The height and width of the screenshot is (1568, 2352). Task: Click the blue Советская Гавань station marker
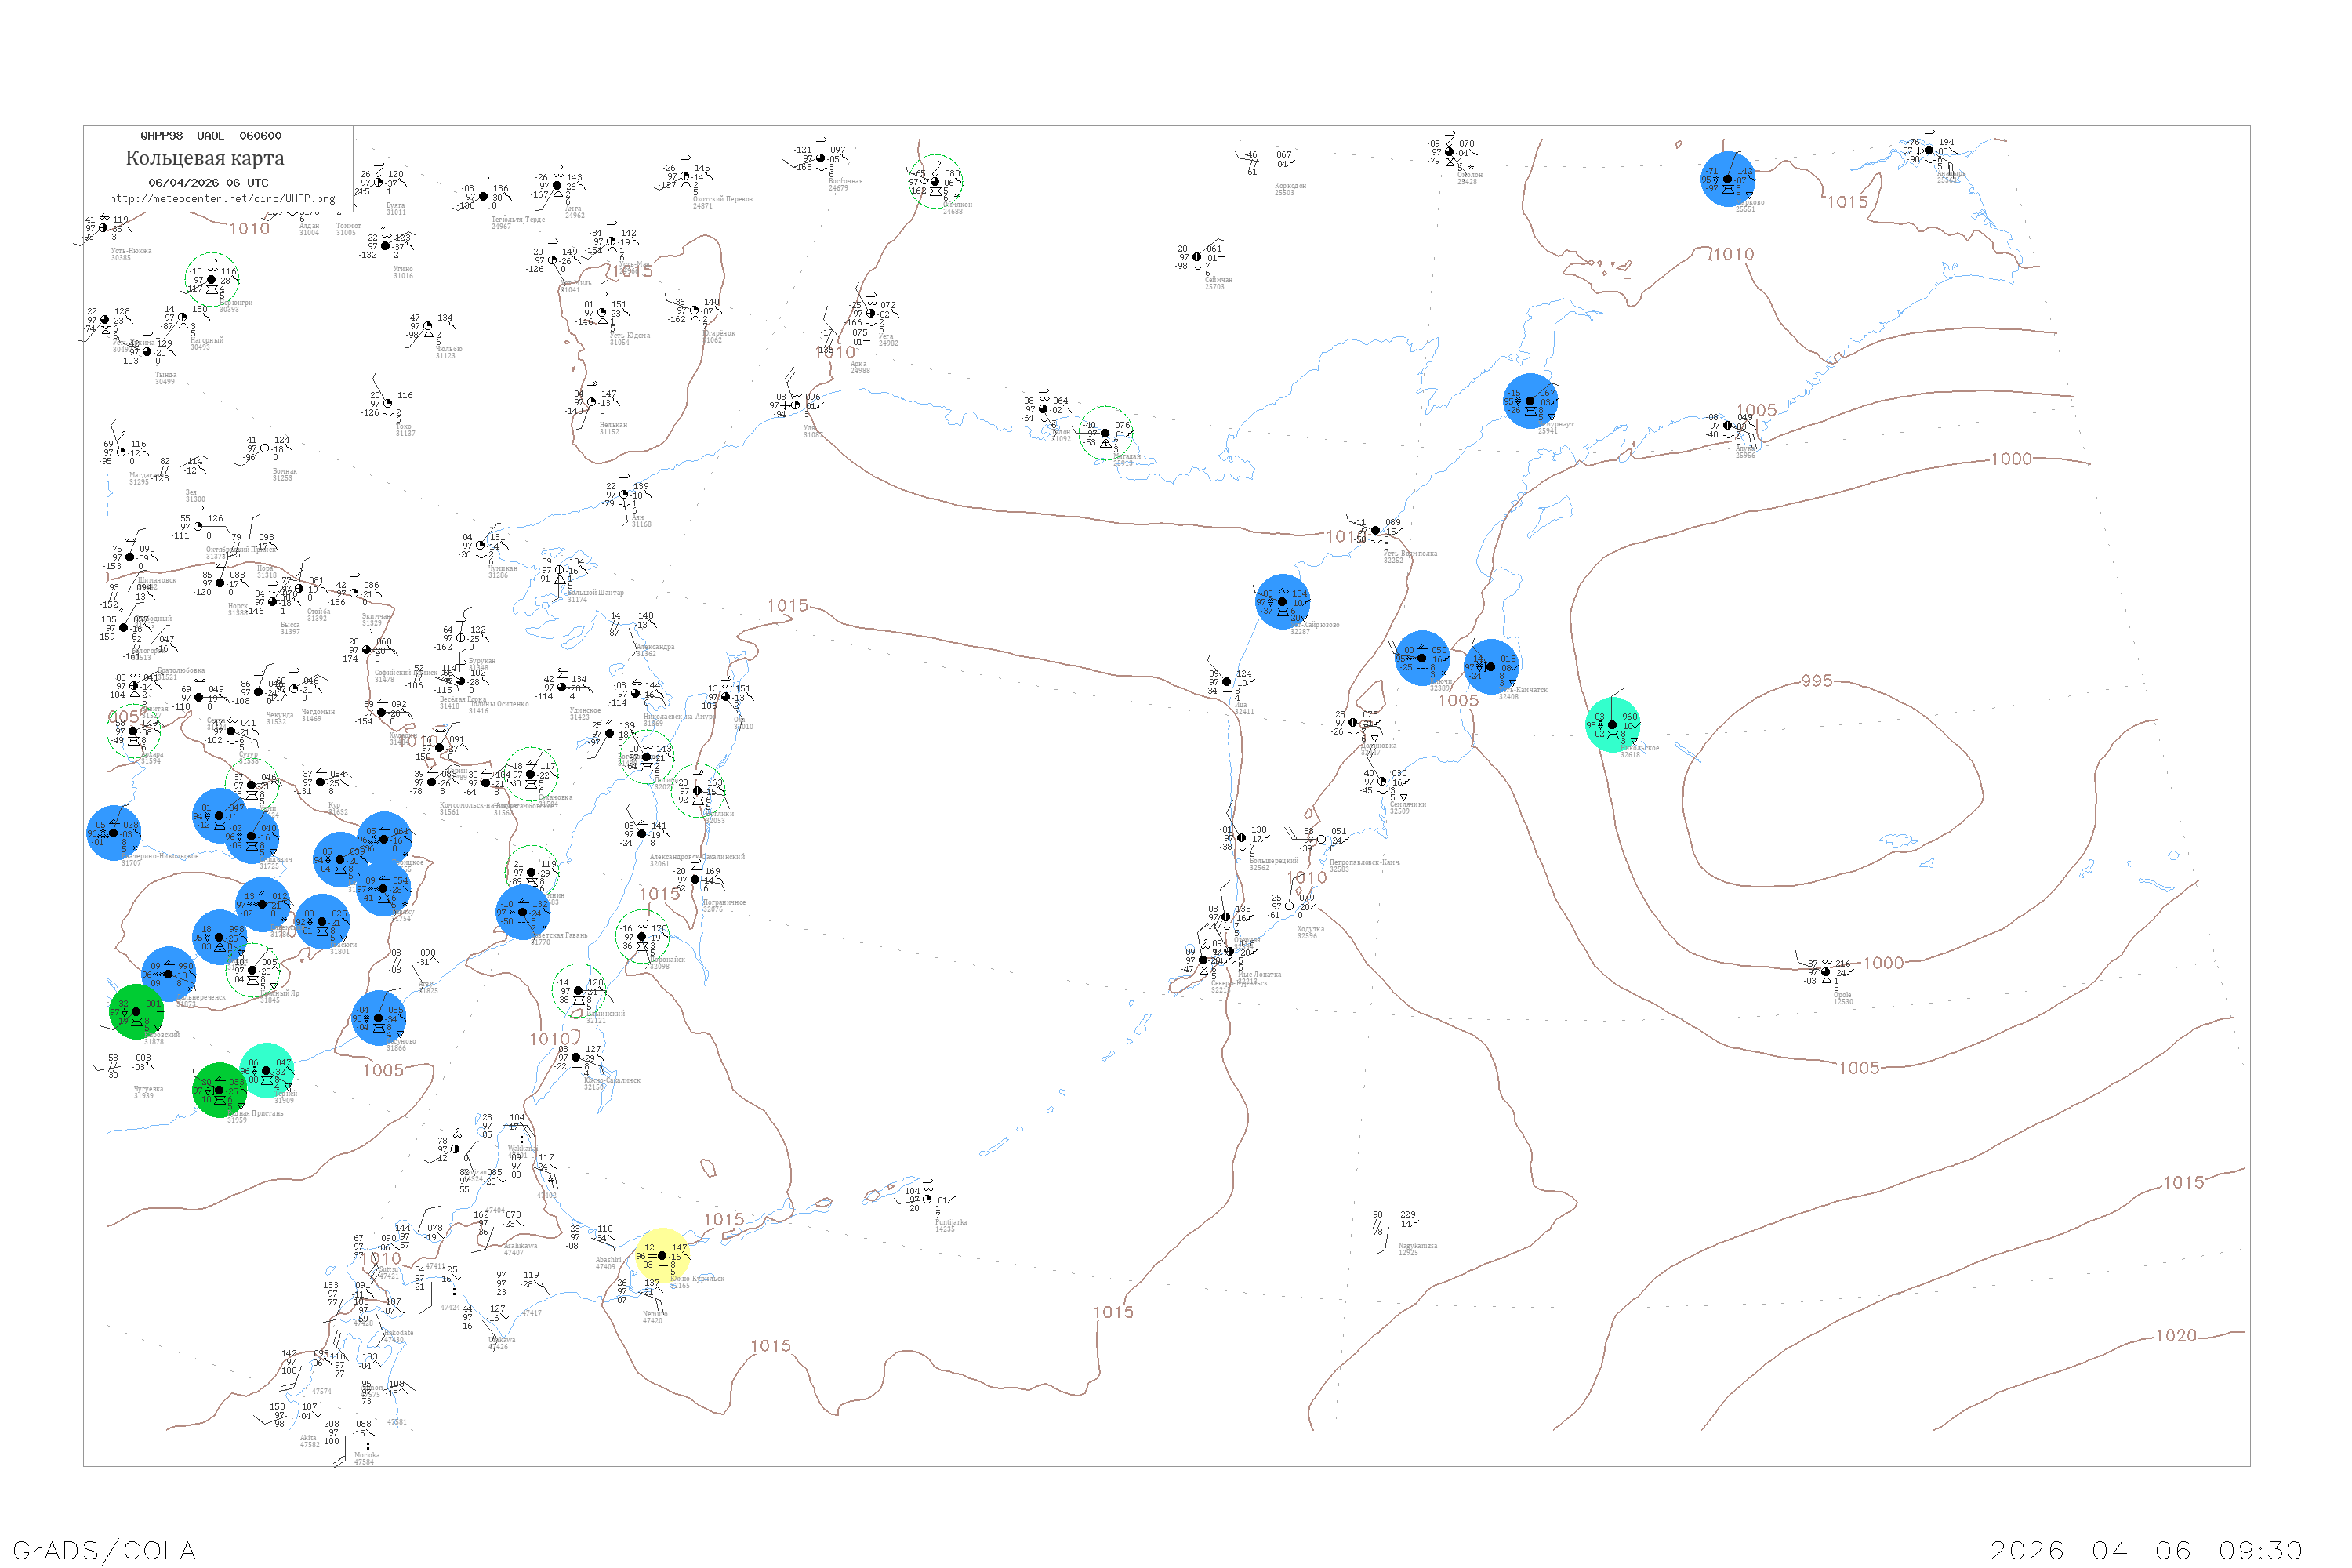pyautogui.click(x=523, y=912)
